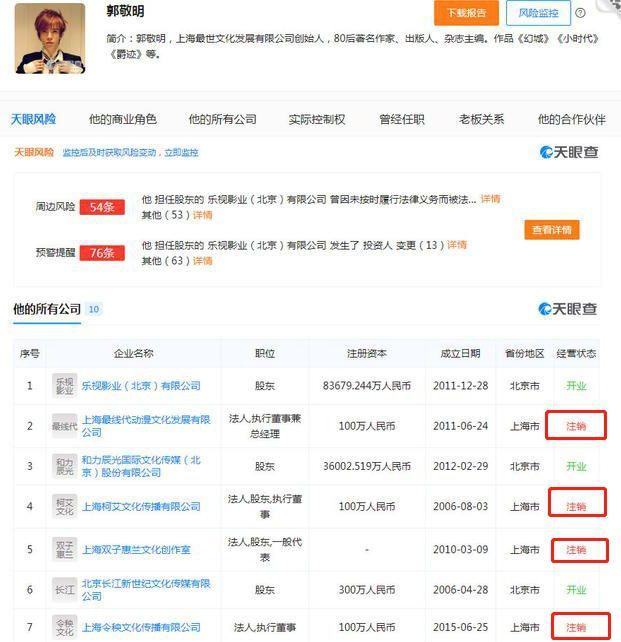Viewport: 621px width, 642px height.
Task: Click the 风险监控 button
Action: coord(538,13)
